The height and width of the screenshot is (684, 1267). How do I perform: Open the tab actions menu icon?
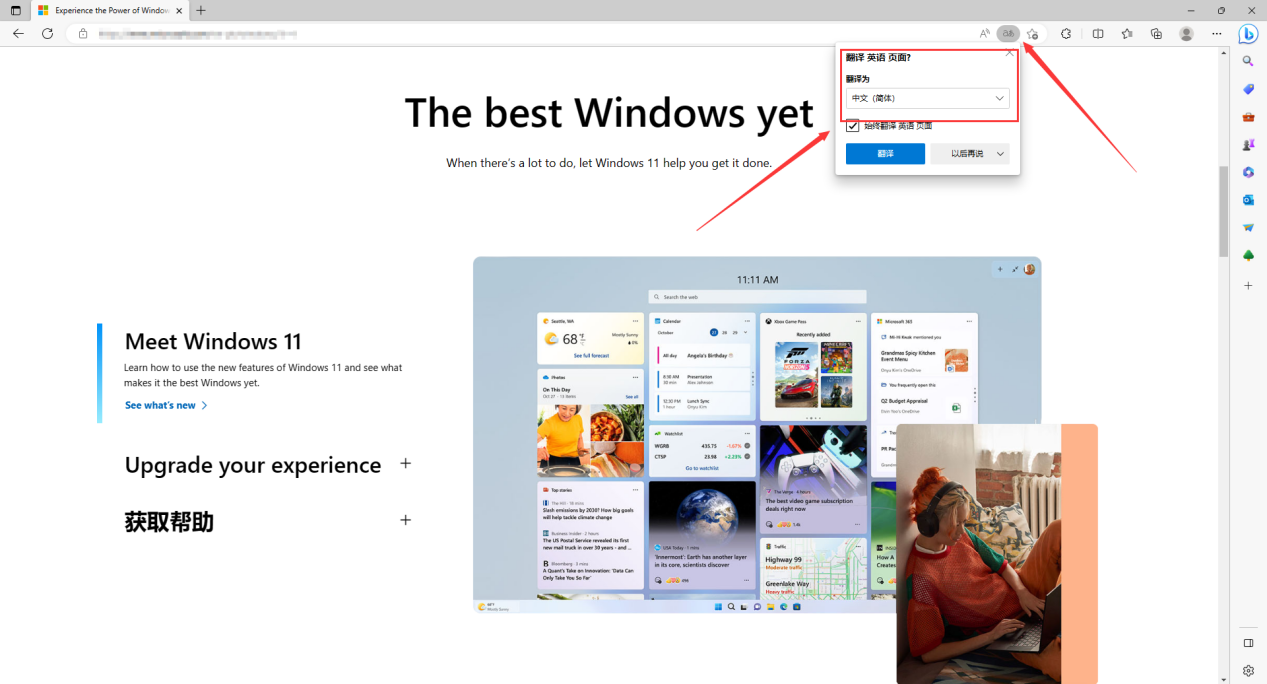15,10
